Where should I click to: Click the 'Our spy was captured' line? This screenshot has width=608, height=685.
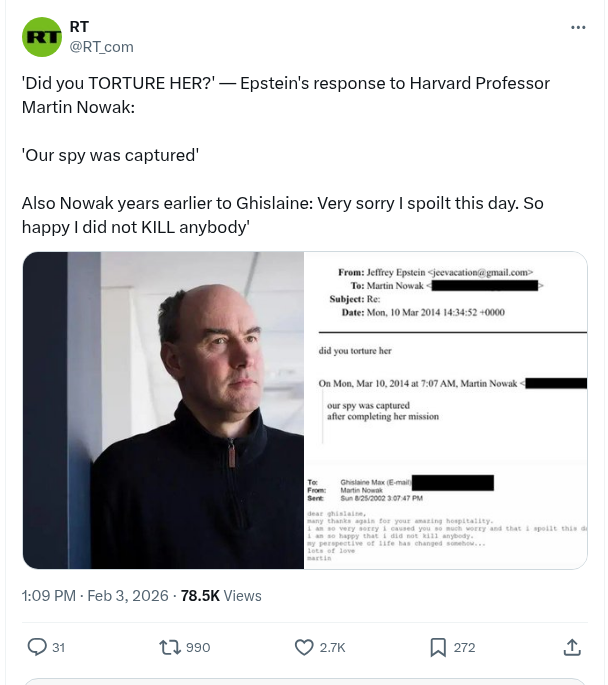110,155
